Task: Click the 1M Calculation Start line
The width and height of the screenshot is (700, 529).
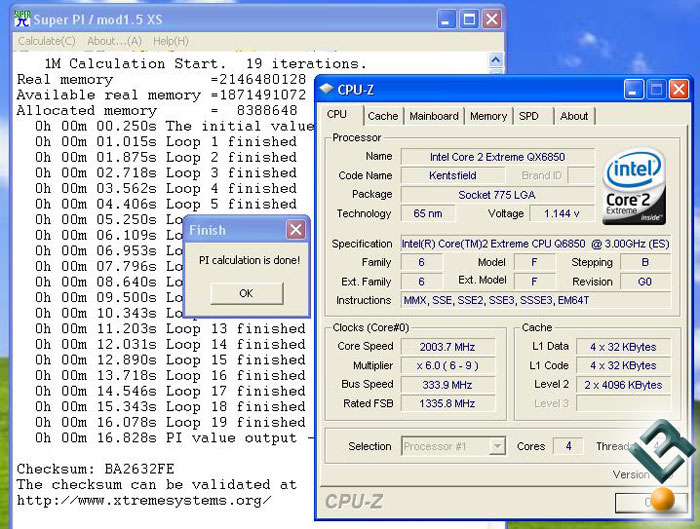Action: (x=205, y=63)
